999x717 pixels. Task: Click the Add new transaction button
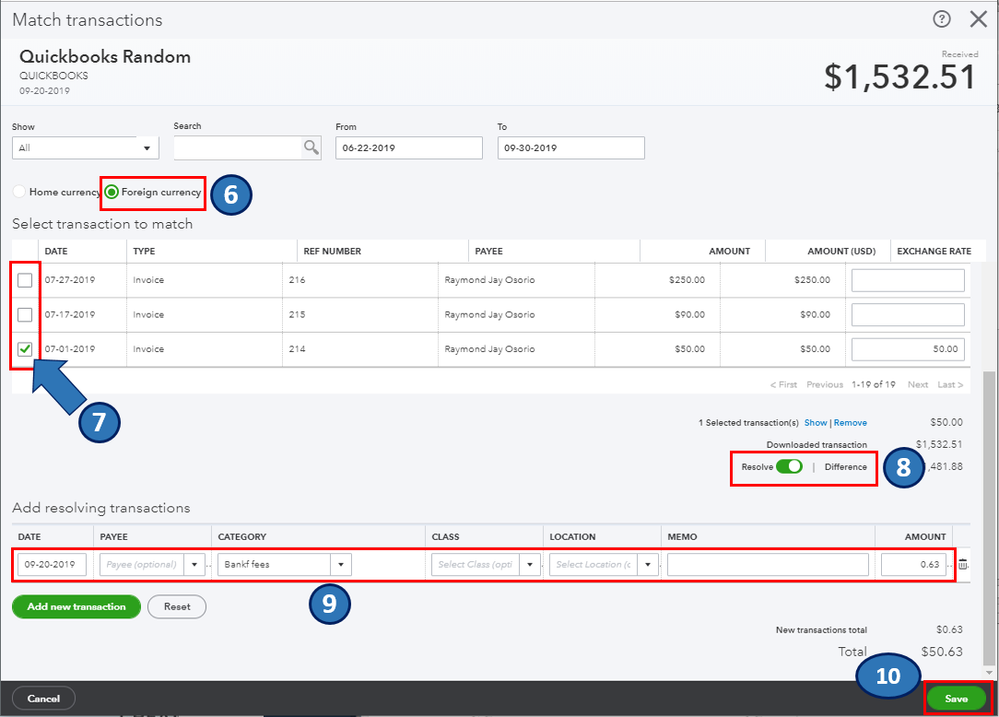tap(76, 607)
